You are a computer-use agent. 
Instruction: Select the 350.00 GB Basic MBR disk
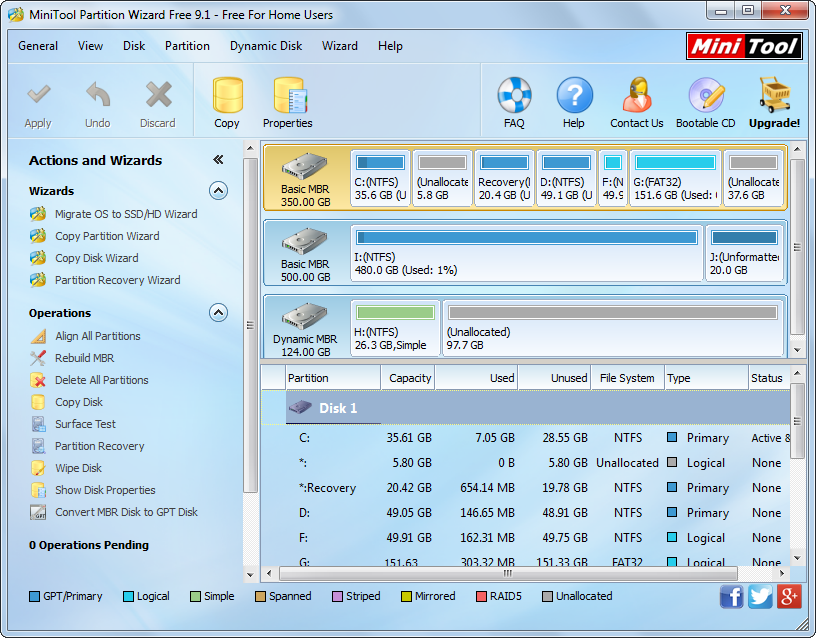[x=306, y=178]
